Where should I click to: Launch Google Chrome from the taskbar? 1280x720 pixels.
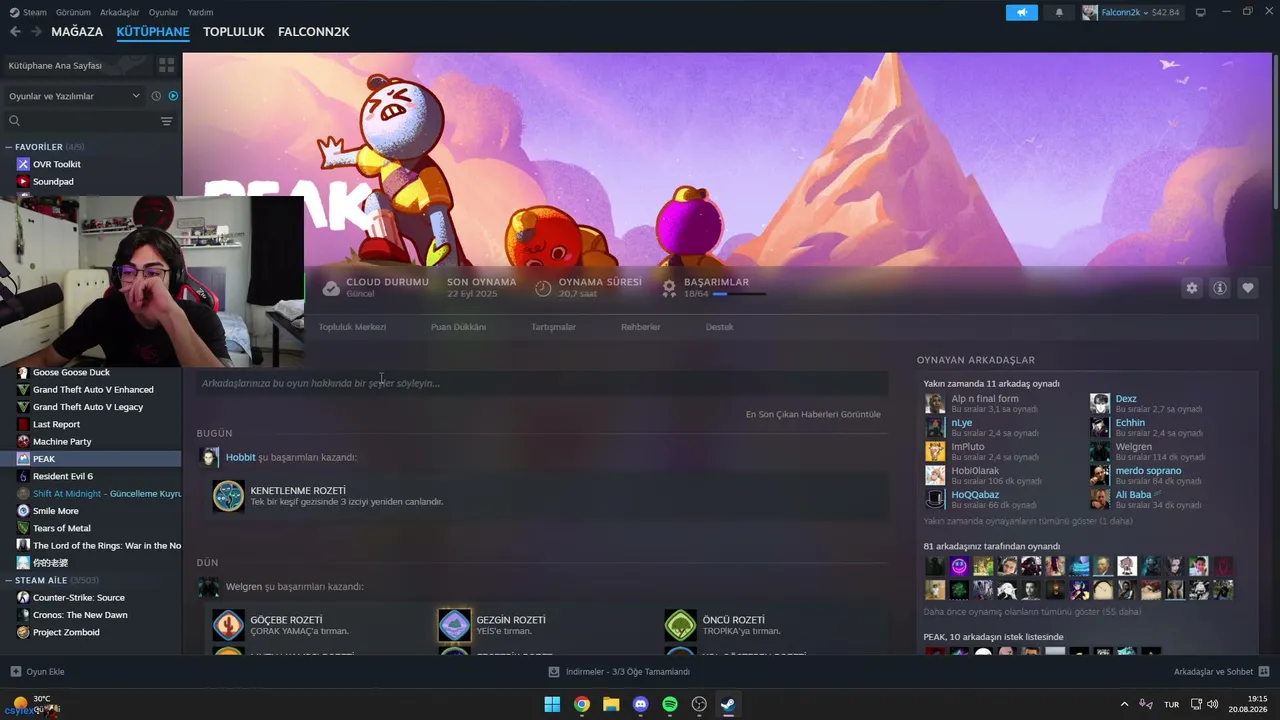581,704
